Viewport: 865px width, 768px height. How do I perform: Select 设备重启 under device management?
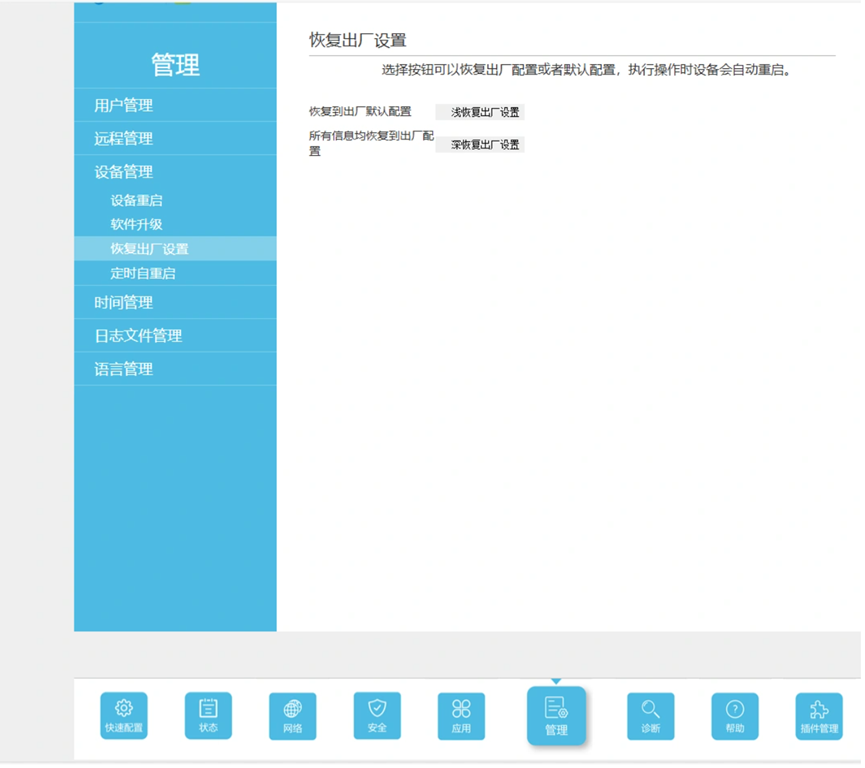(x=137, y=201)
